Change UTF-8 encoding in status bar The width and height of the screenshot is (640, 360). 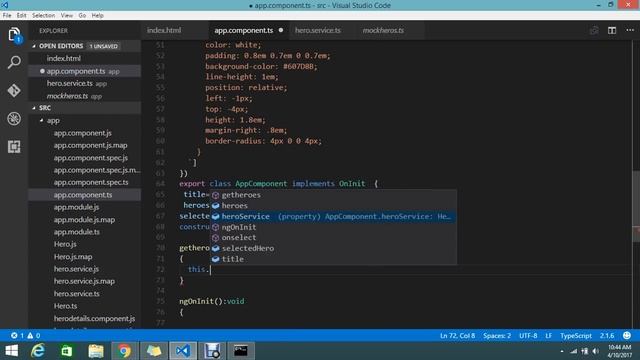pos(528,336)
